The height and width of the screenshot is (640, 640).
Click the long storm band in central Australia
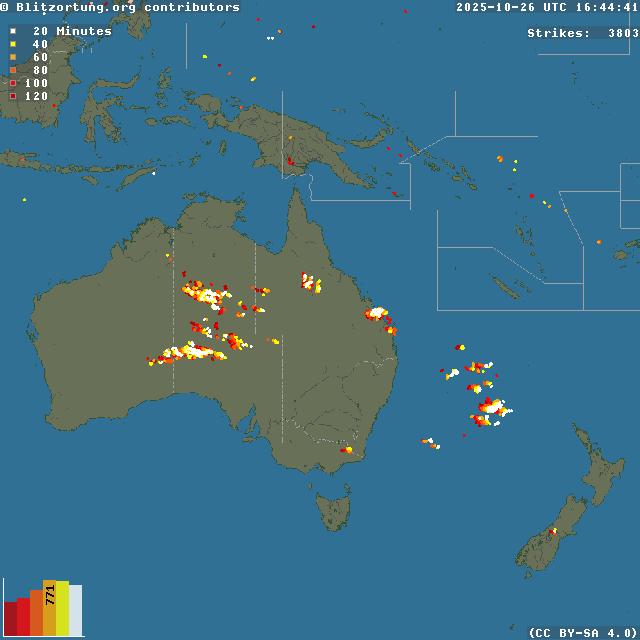point(190,352)
